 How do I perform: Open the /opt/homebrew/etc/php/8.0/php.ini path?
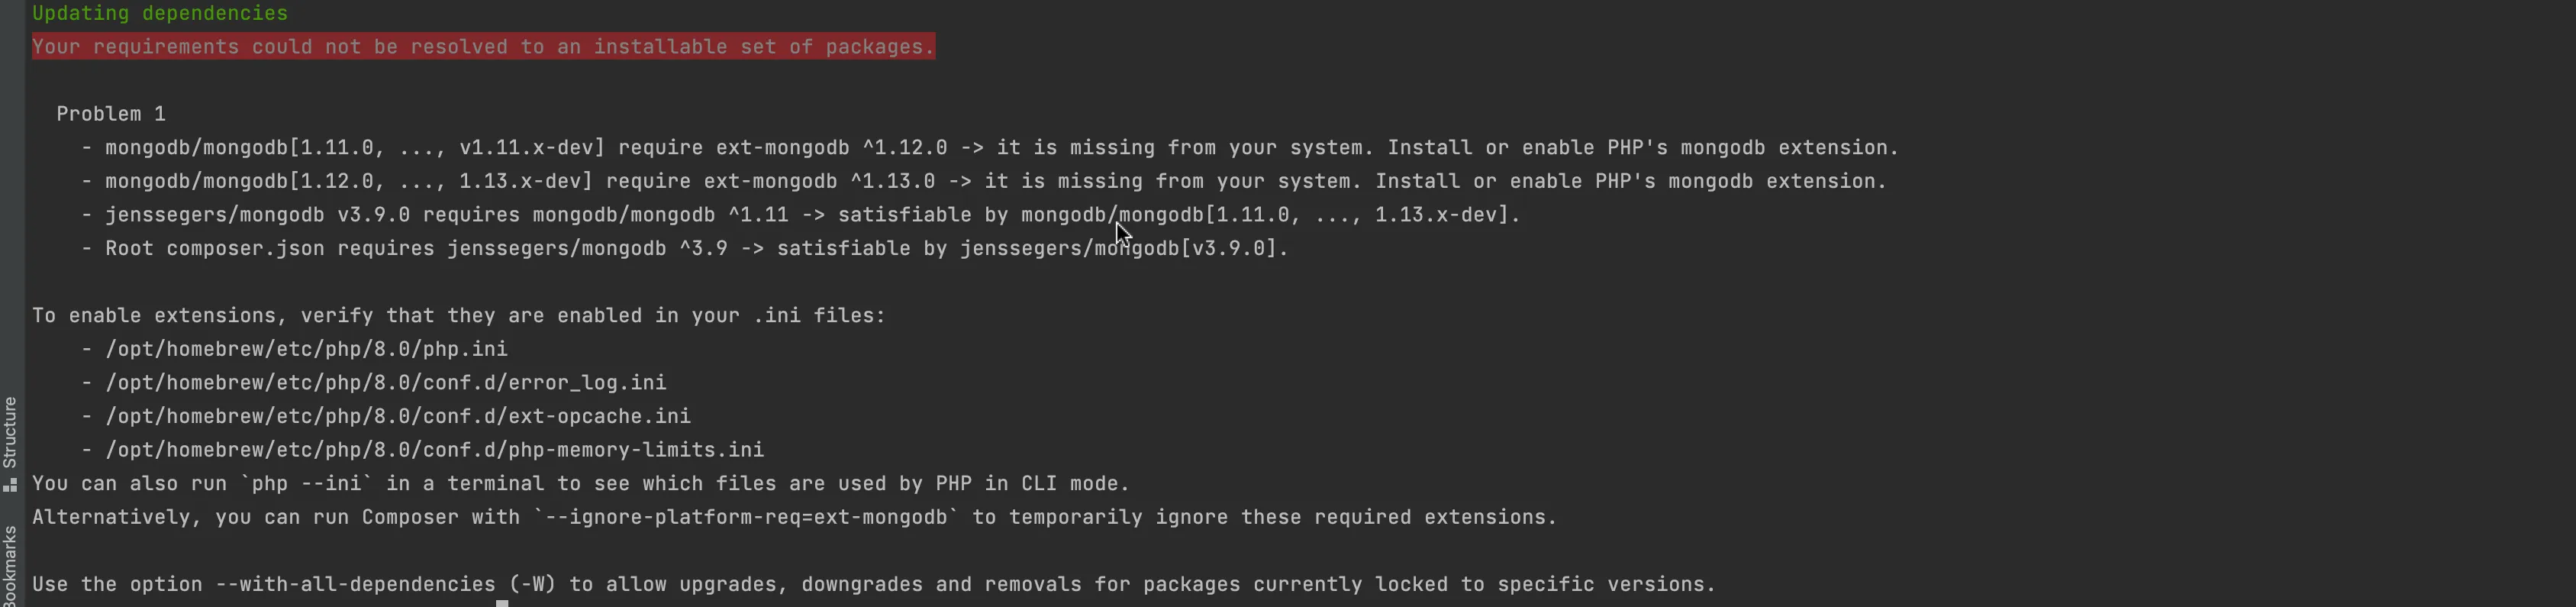pos(306,349)
